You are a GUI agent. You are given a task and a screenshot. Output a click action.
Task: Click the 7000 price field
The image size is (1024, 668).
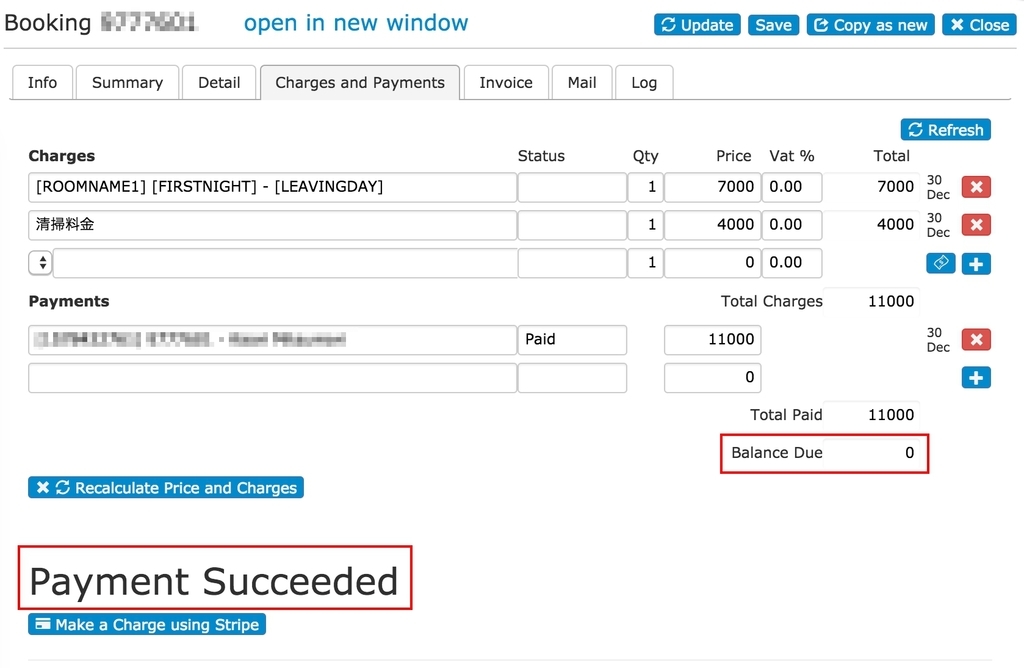pos(712,187)
